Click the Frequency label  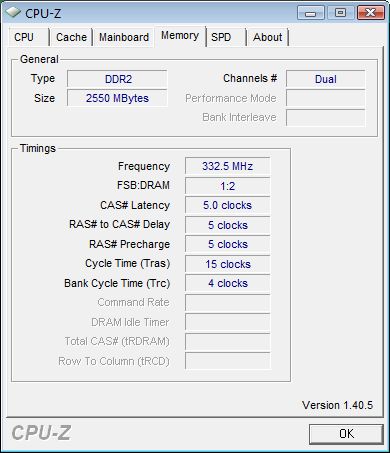tap(144, 166)
